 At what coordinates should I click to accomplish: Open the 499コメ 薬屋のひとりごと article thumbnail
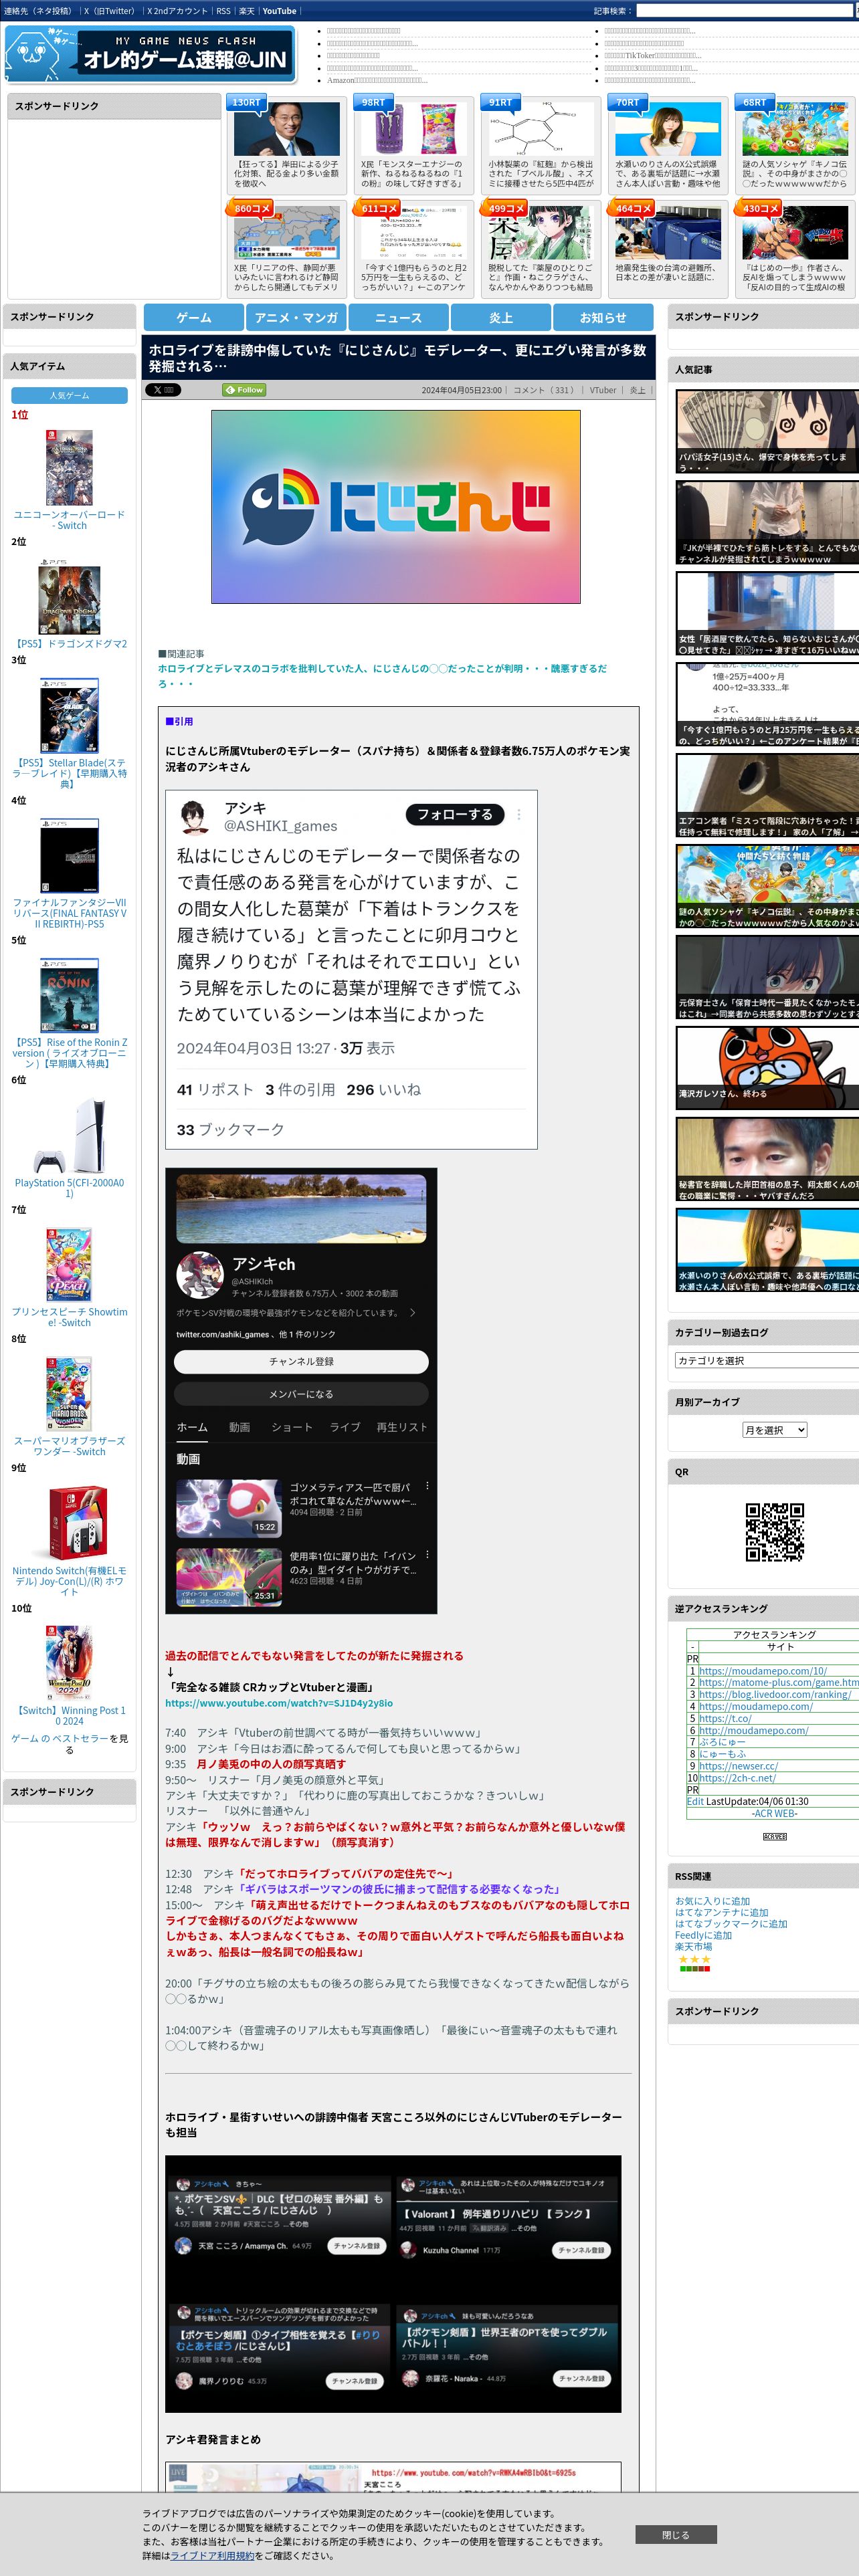(x=541, y=233)
